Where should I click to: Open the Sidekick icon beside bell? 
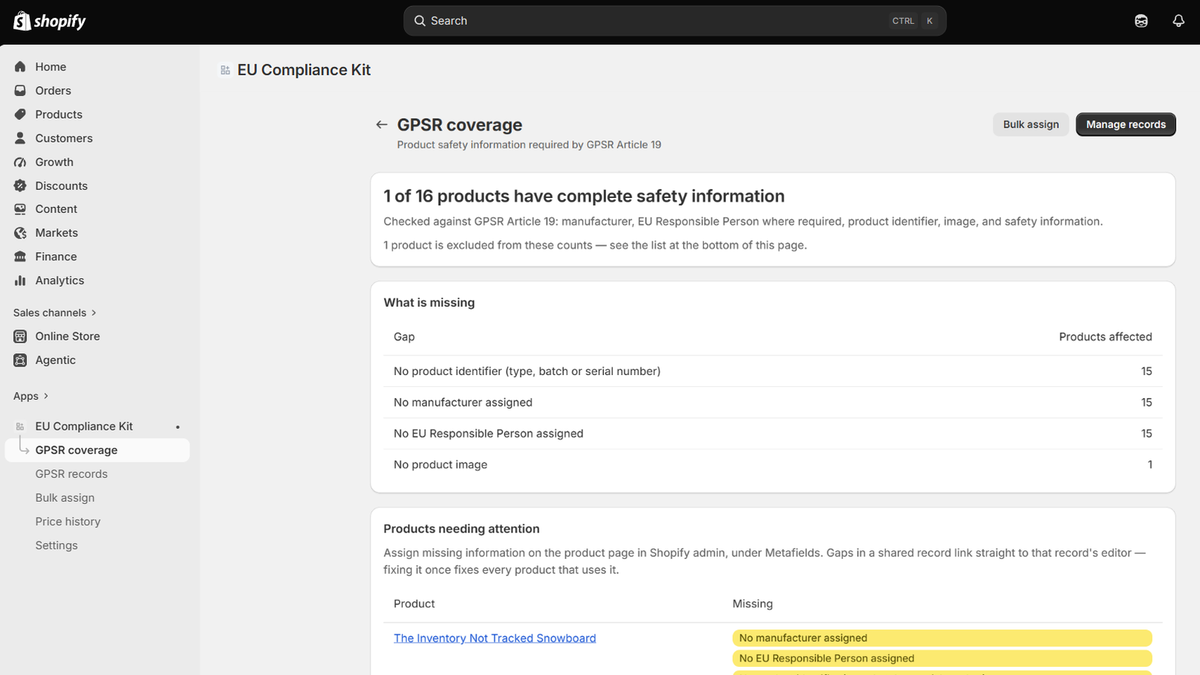(x=1141, y=21)
